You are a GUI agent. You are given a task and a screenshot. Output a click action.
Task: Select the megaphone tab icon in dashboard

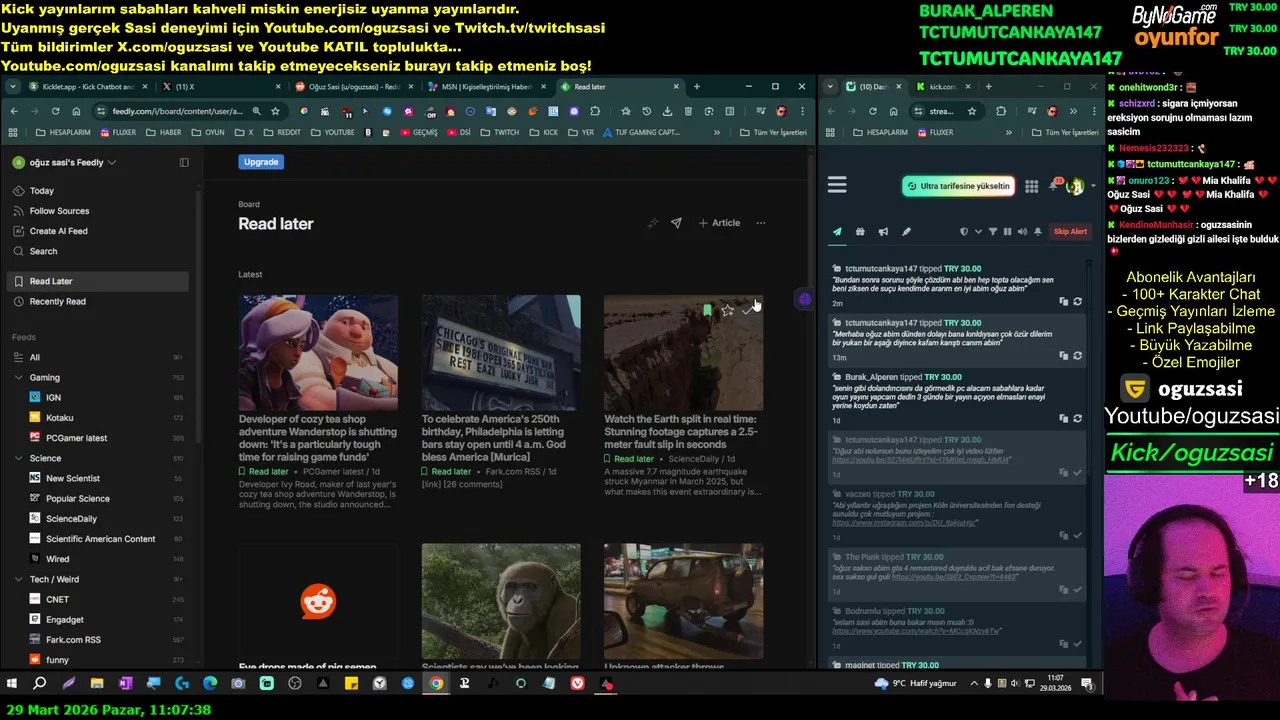coord(883,232)
